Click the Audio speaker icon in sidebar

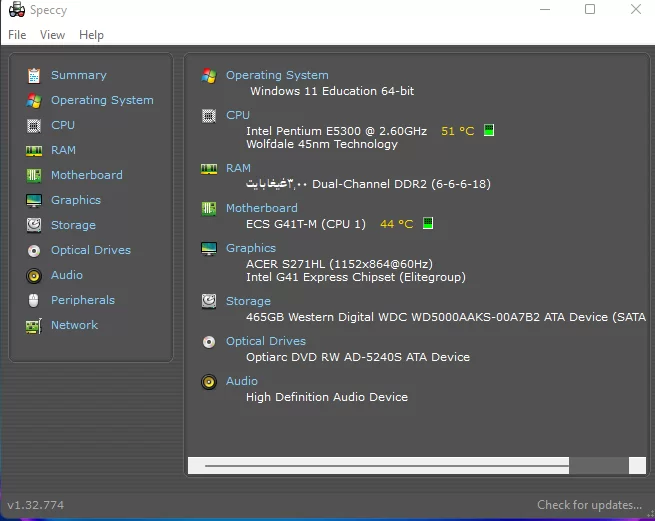coord(34,276)
